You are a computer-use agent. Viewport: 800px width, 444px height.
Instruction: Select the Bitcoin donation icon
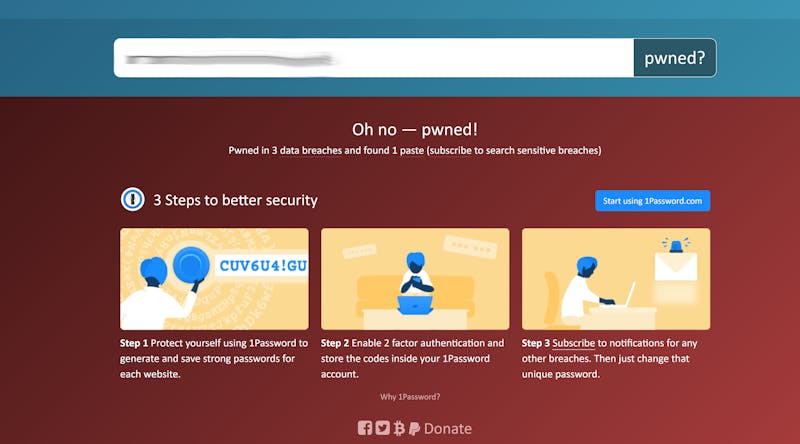399,428
